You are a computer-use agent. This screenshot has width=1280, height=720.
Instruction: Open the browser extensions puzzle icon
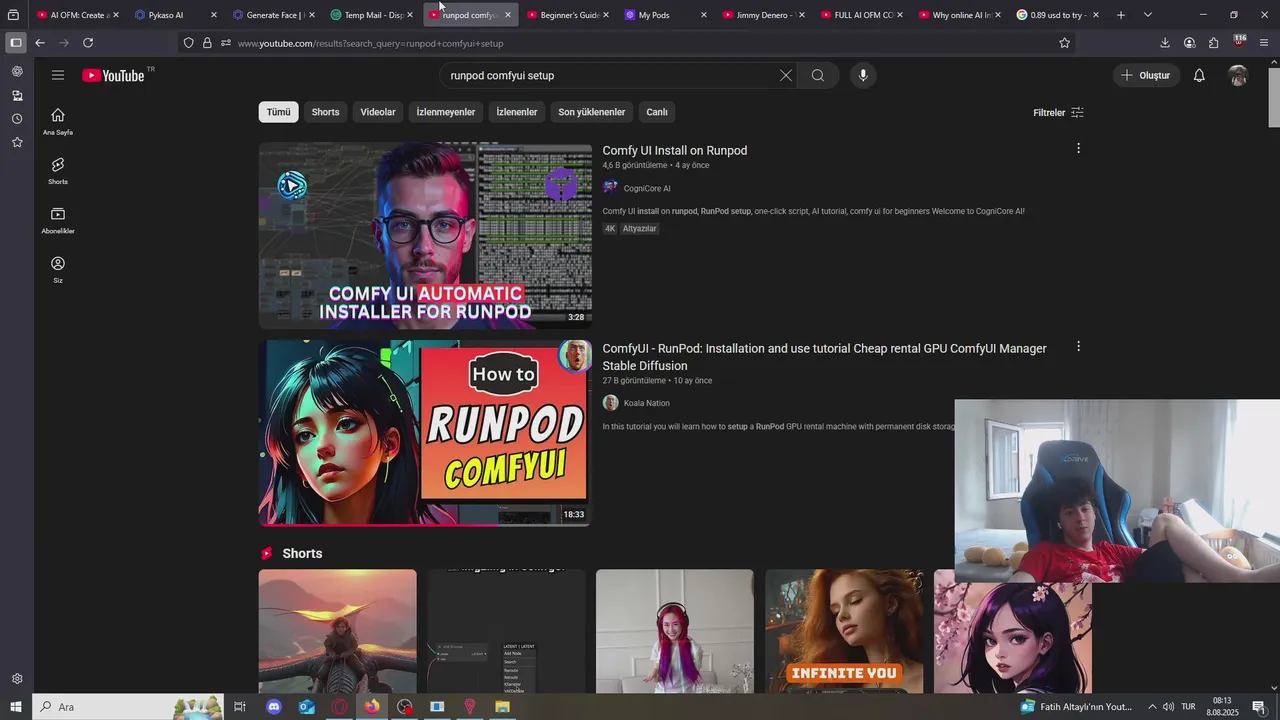pos(1214,43)
